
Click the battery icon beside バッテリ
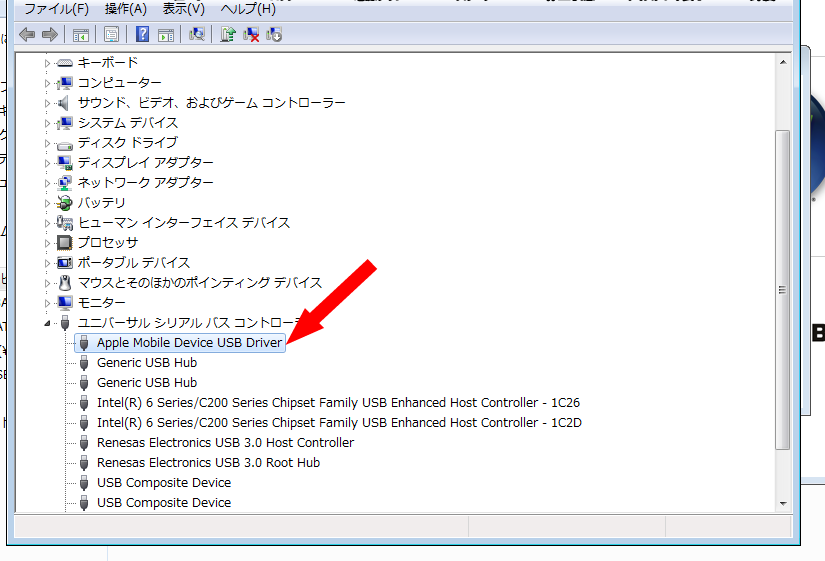pos(64,203)
